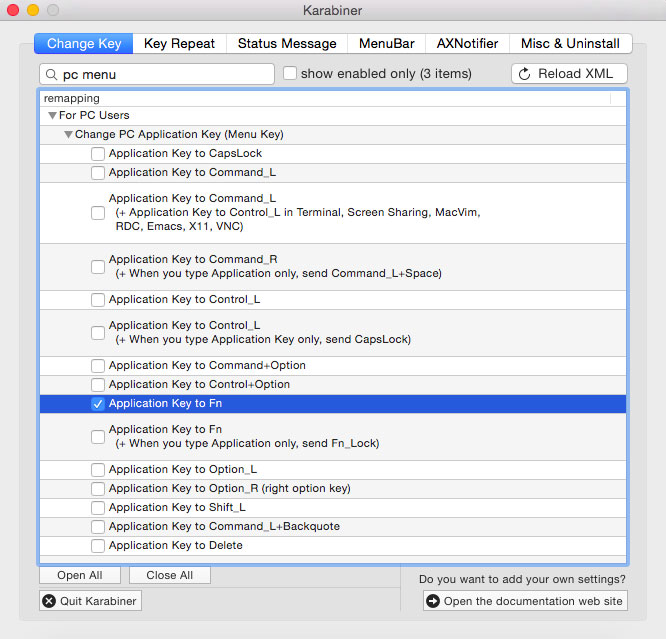Check plain Application Key to Command_L option
The width and height of the screenshot is (666, 639).
[x=98, y=172]
